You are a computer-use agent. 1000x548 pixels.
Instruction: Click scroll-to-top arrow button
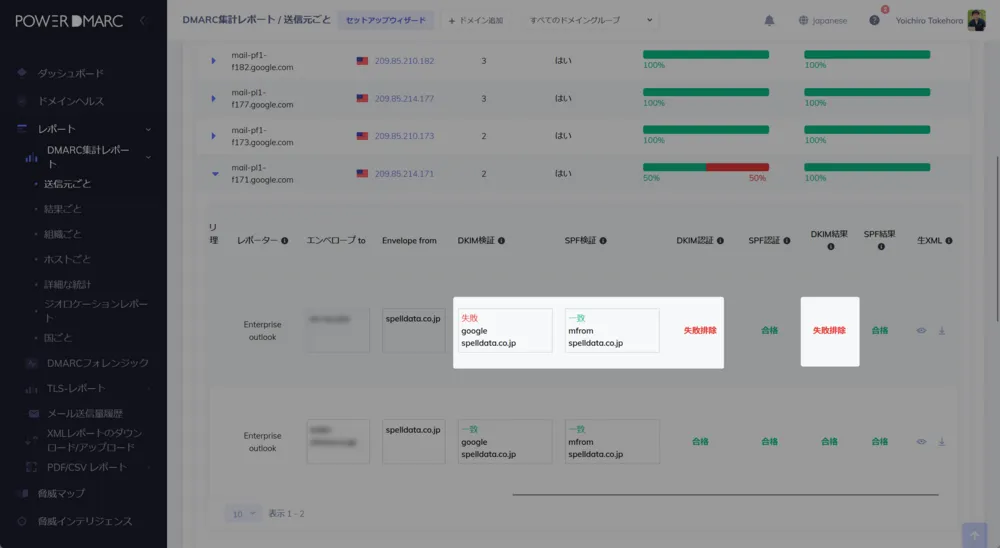[974, 535]
